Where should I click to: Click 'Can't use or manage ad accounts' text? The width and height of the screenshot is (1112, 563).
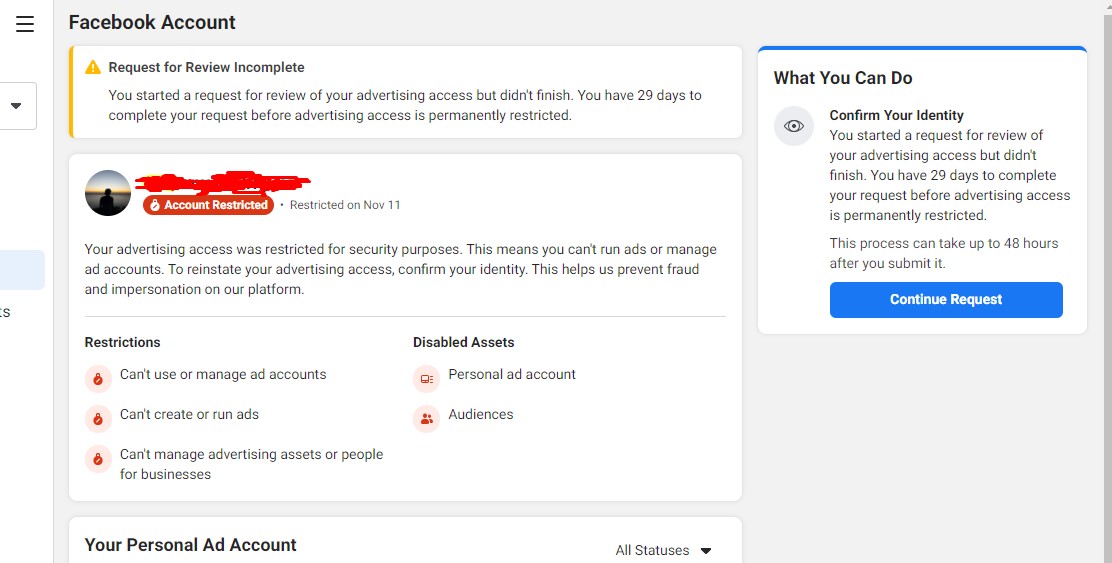(x=223, y=374)
